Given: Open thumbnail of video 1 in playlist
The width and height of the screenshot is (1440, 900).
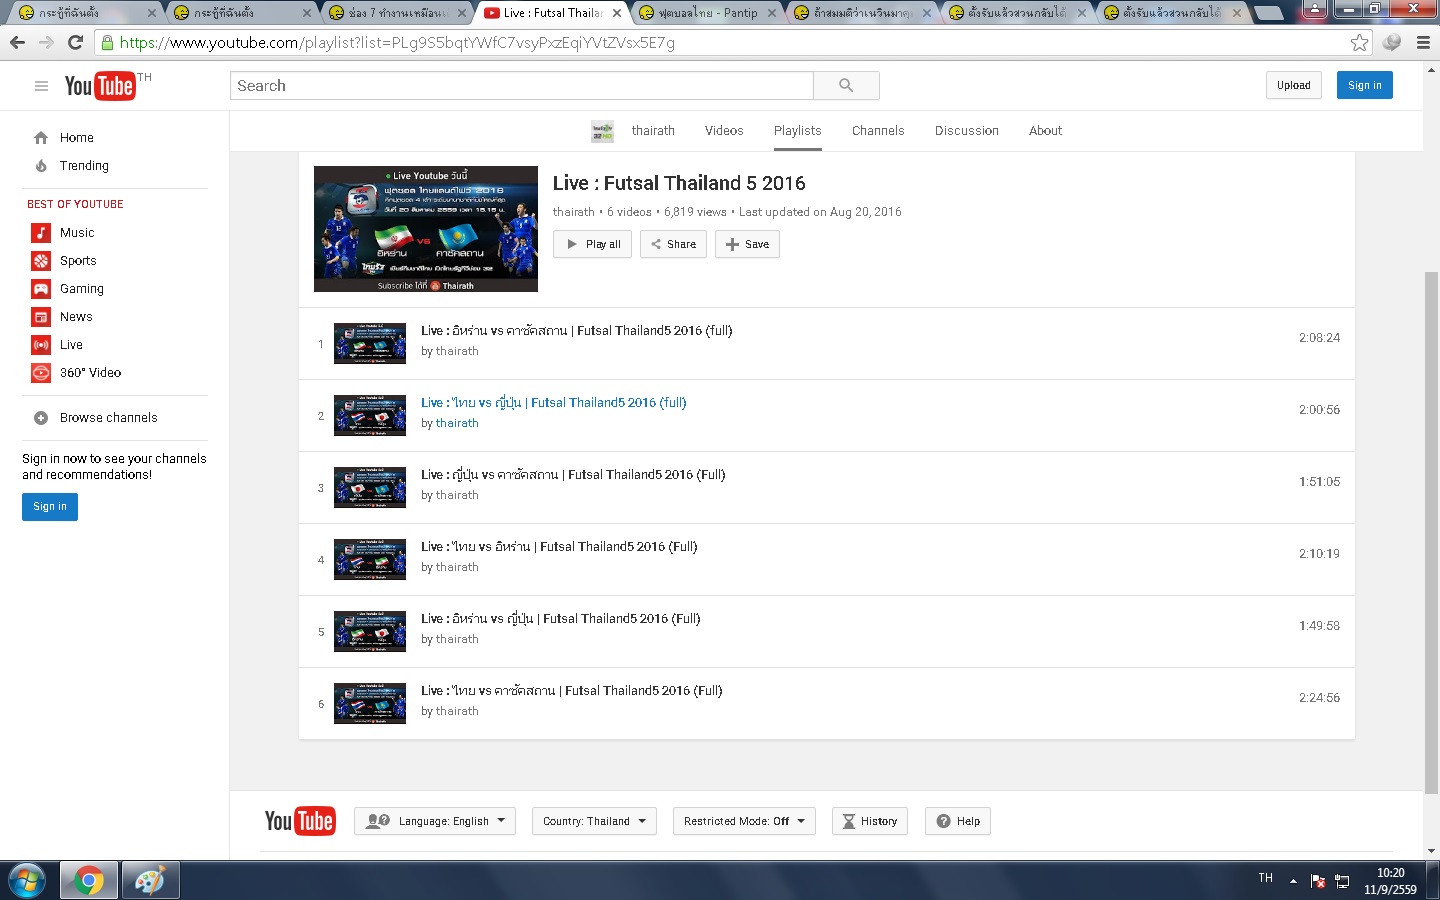Looking at the screenshot, I should 370,343.
